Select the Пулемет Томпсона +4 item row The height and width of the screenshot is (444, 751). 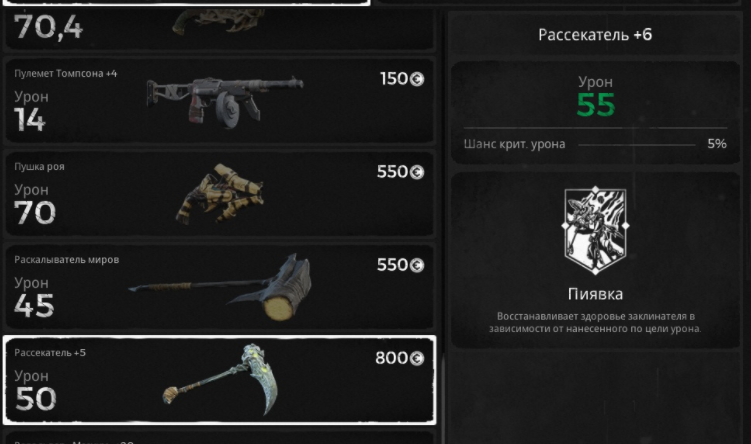pos(219,101)
